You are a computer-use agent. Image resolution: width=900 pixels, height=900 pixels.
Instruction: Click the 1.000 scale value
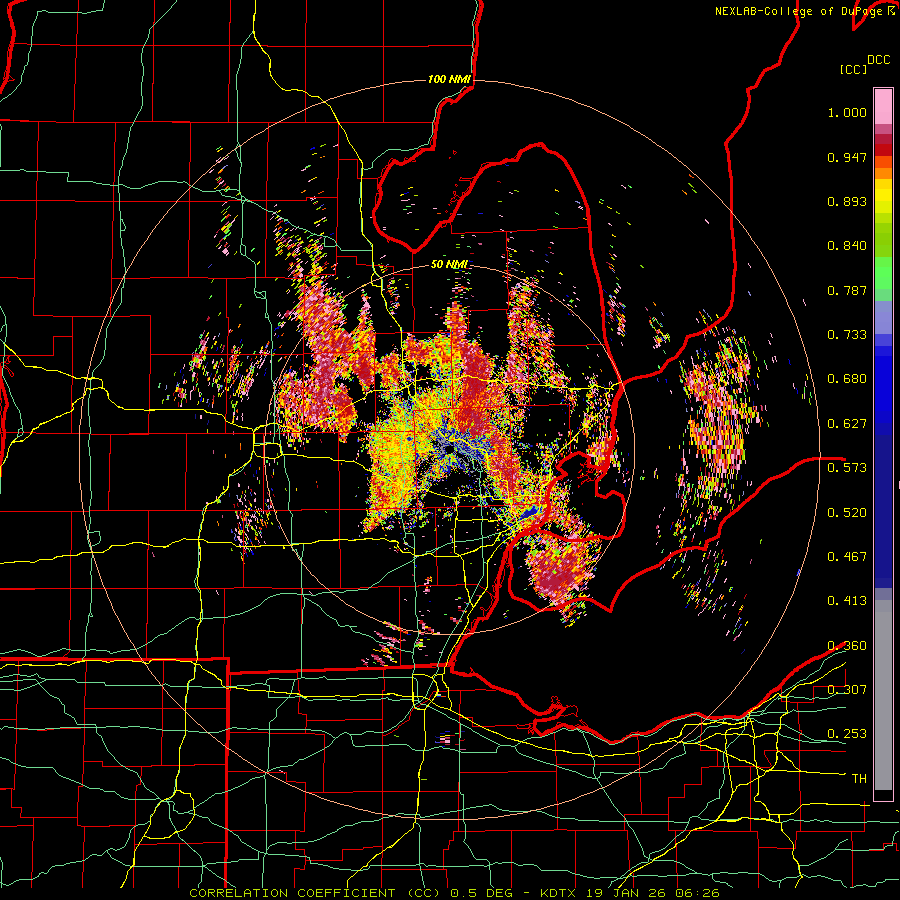(x=847, y=112)
